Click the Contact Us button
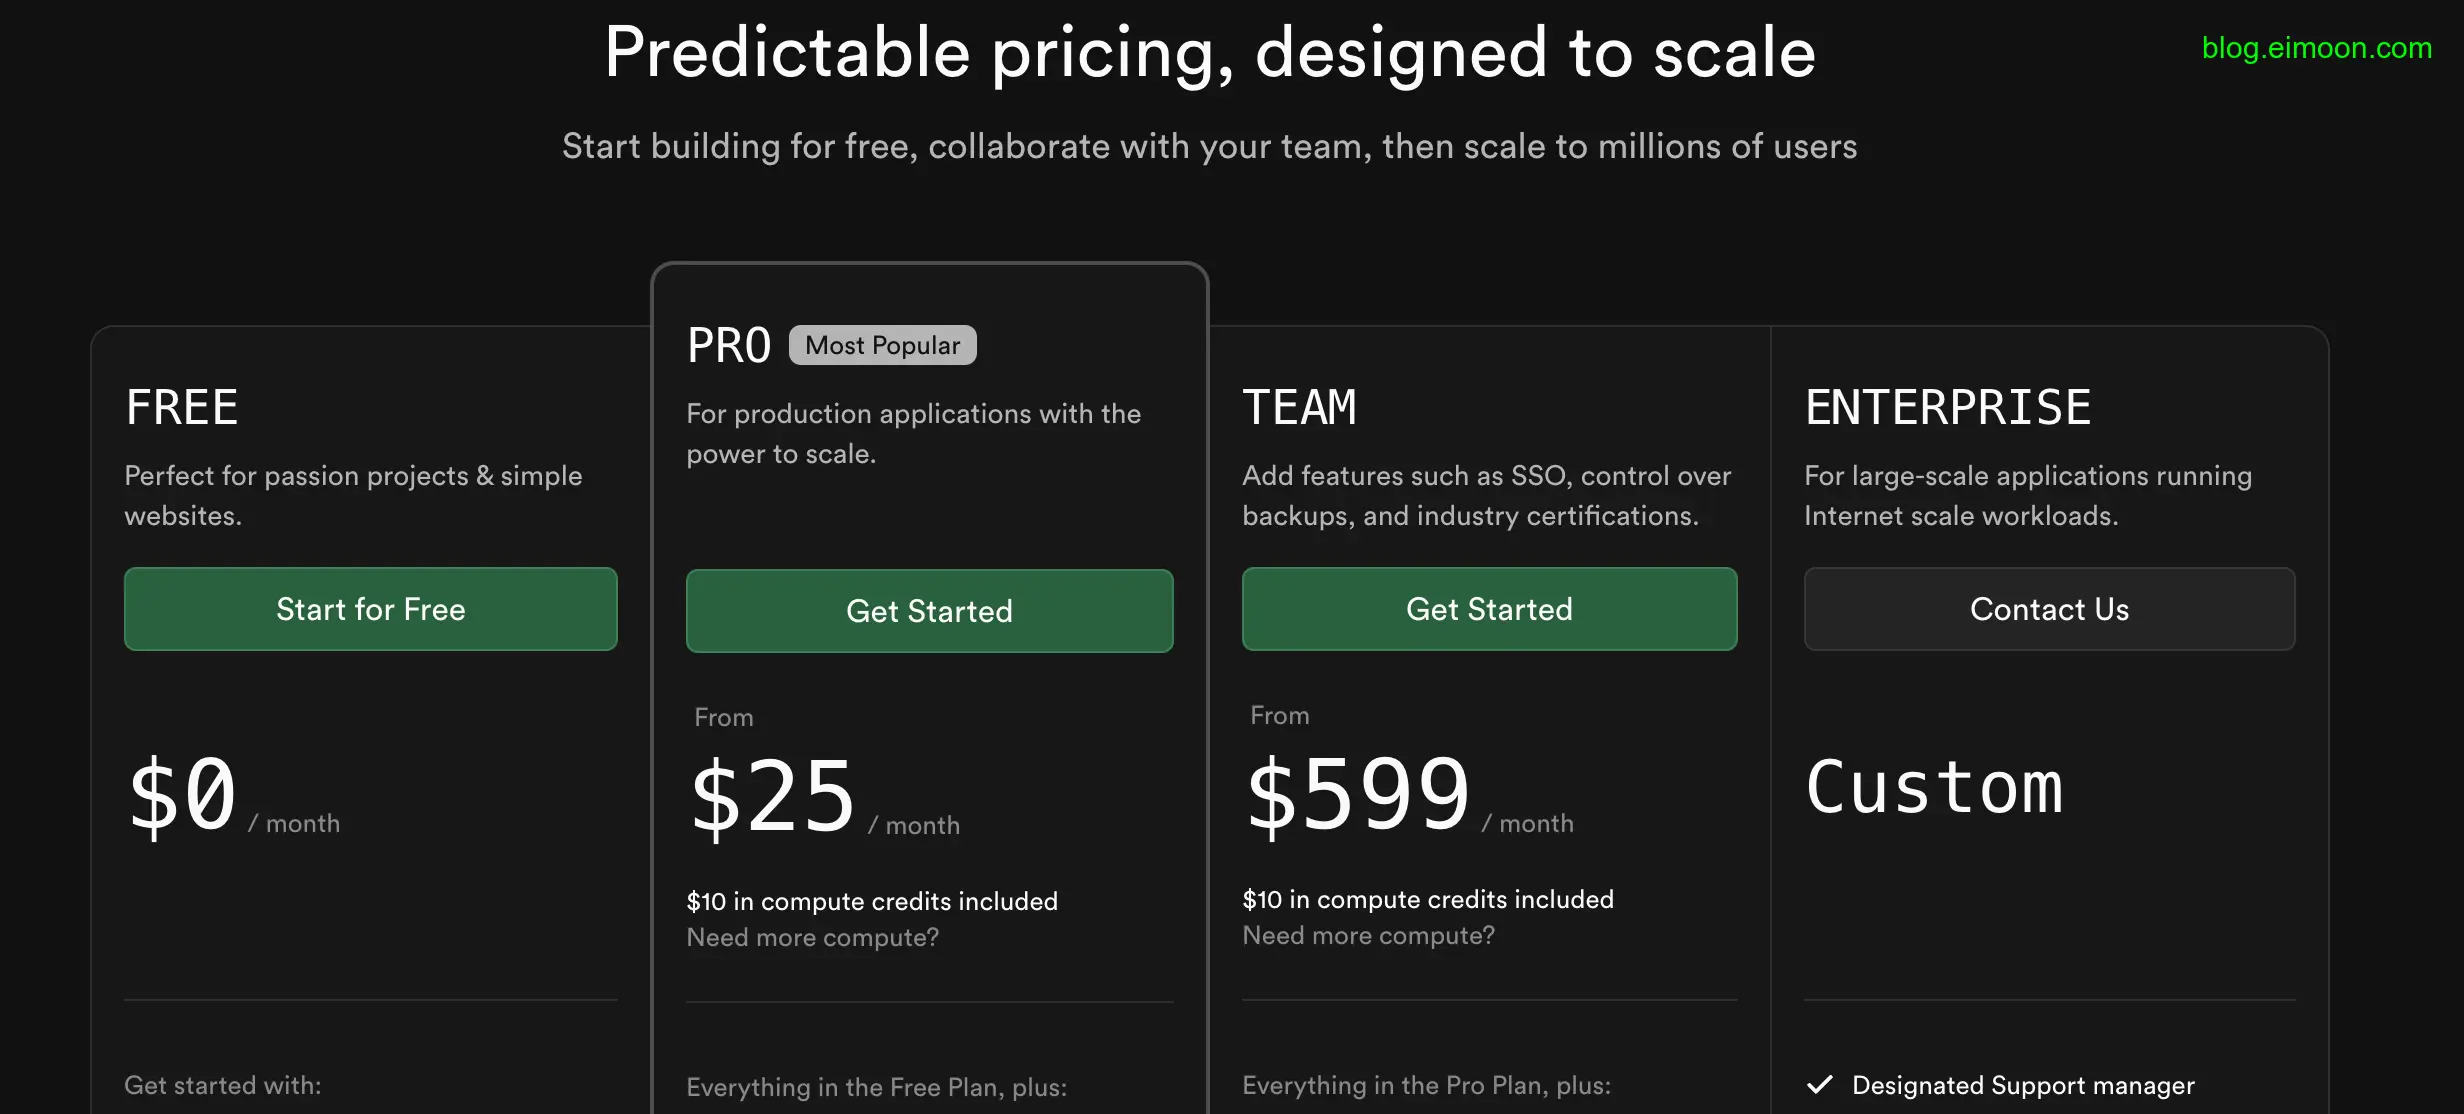 coord(2049,609)
